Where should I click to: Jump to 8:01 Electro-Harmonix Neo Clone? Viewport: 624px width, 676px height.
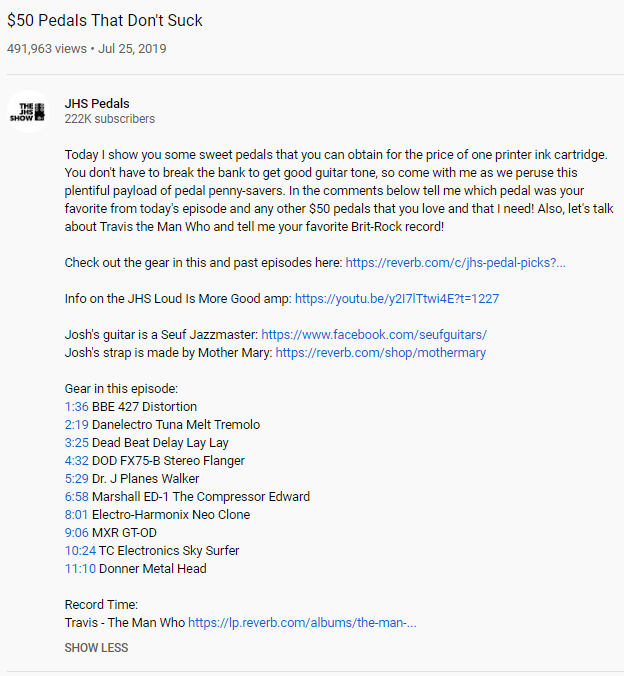pyautogui.click(x=76, y=515)
